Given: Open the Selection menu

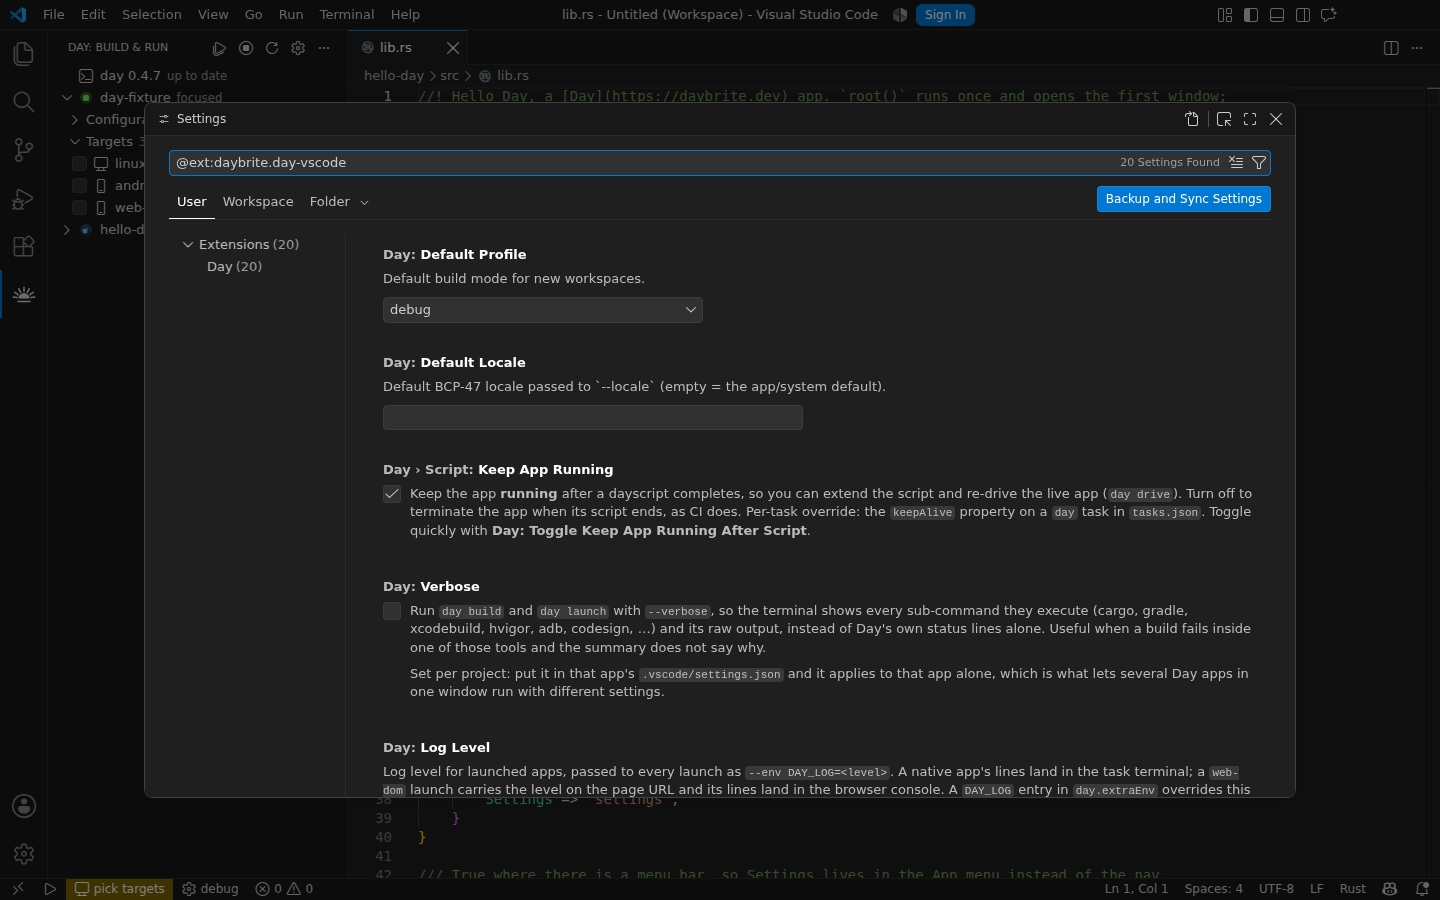Looking at the screenshot, I should tap(152, 15).
